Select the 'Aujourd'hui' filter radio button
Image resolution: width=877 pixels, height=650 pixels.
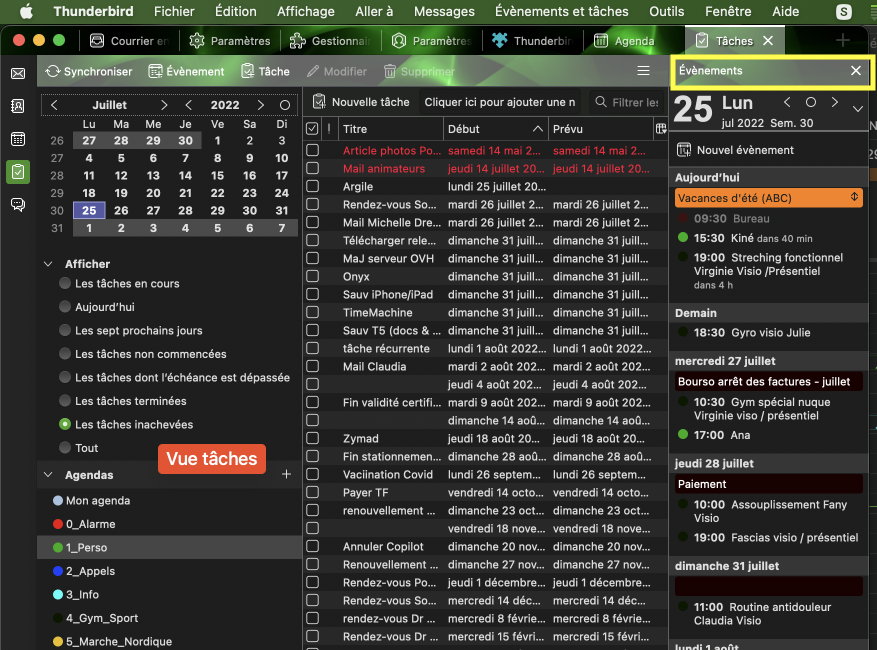click(65, 307)
